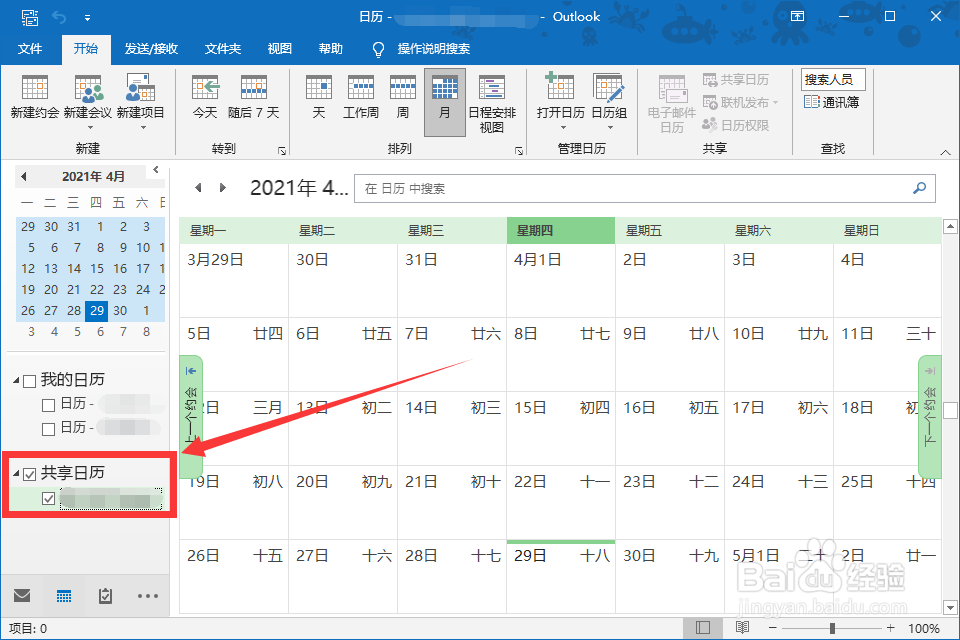Open the 文件夹 tab
The height and width of the screenshot is (640, 960).
click(x=222, y=49)
